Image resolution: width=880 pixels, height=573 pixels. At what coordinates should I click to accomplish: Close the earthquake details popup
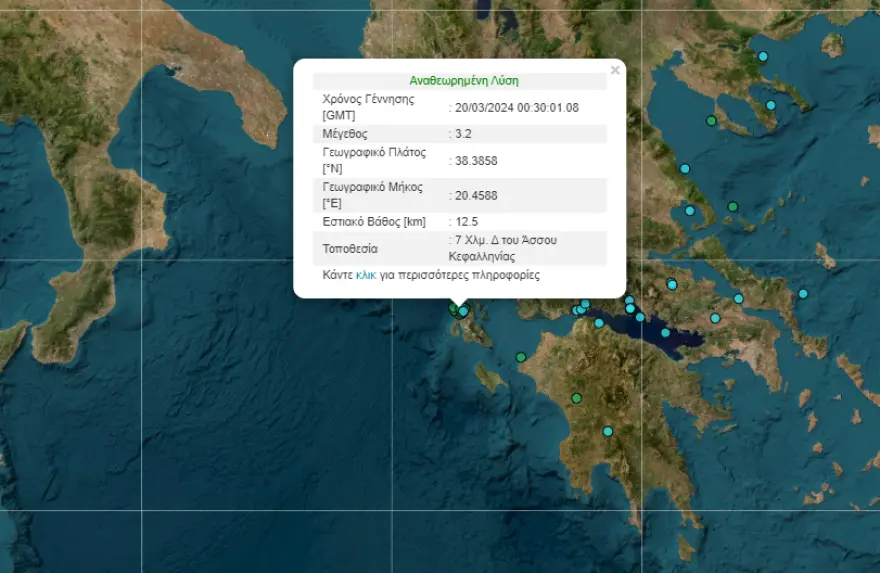click(615, 70)
